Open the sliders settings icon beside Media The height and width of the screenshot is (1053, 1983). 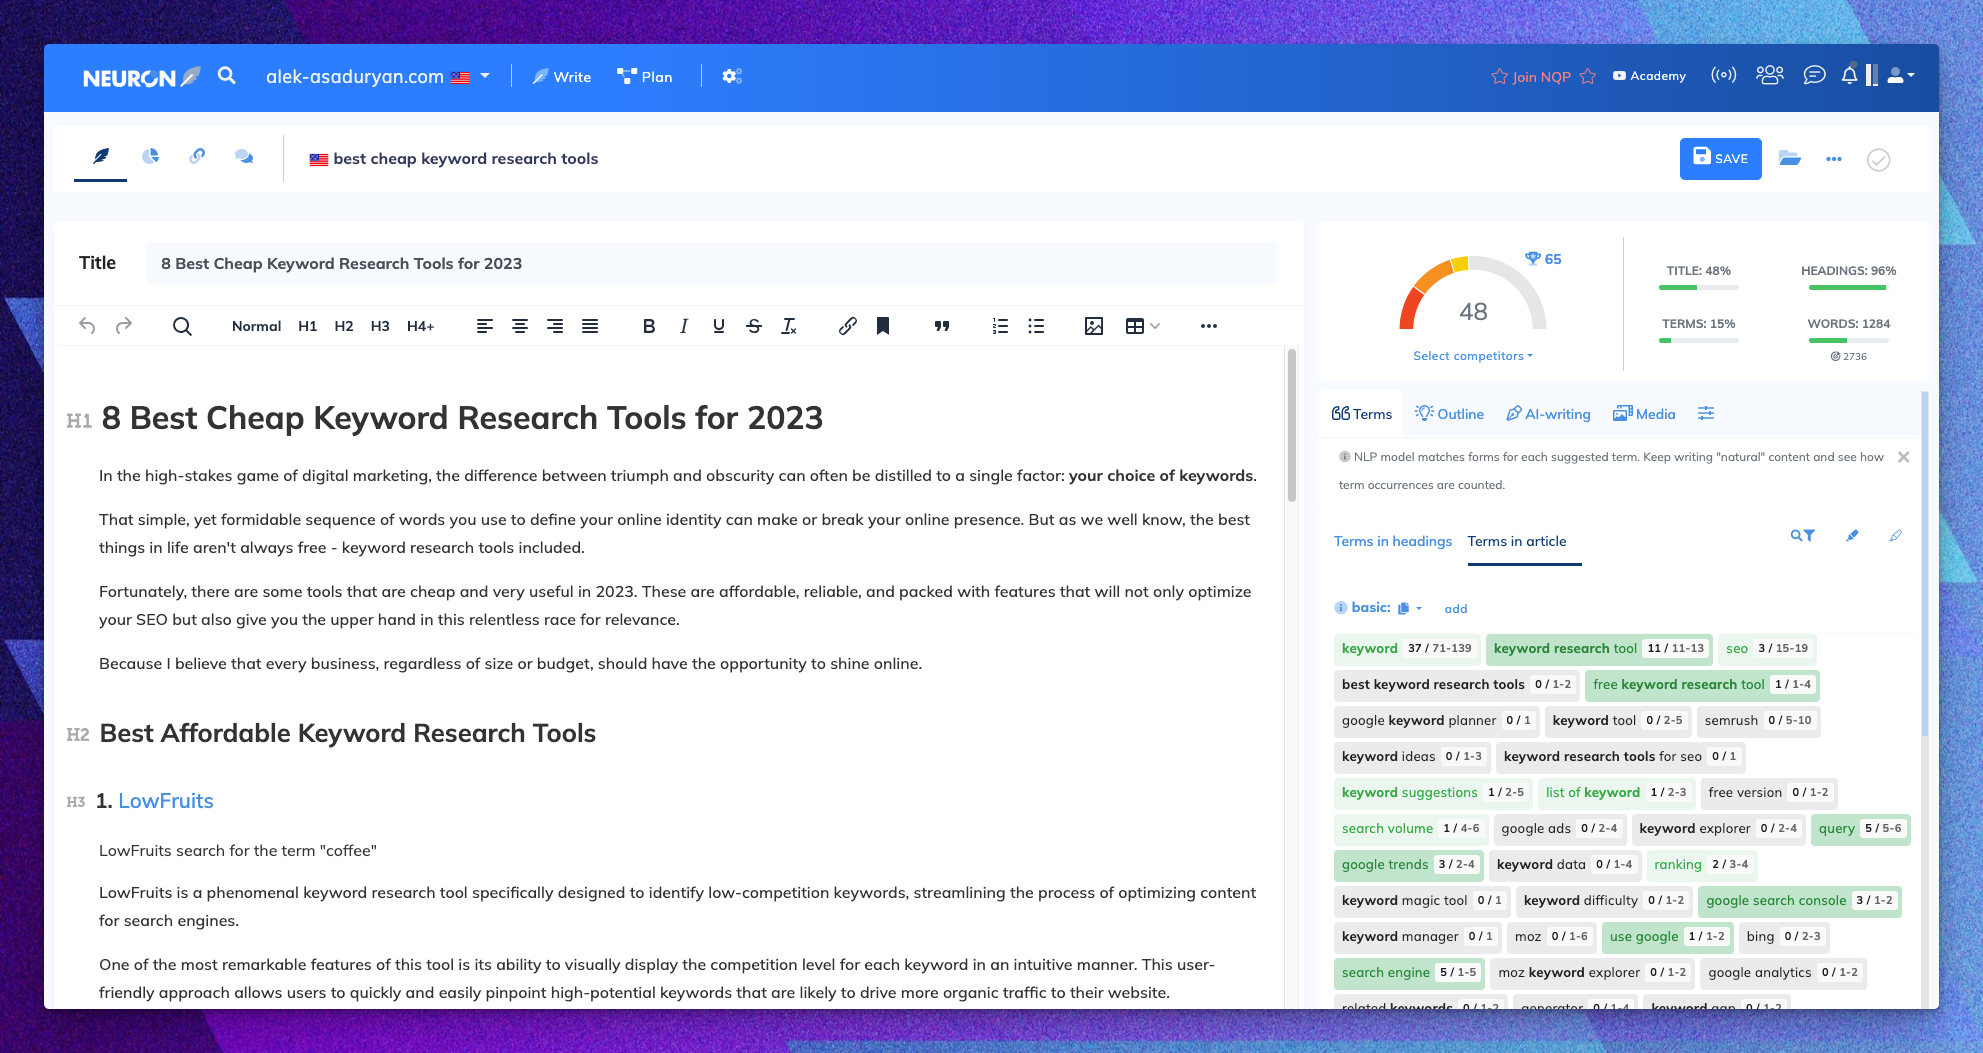click(x=1706, y=413)
